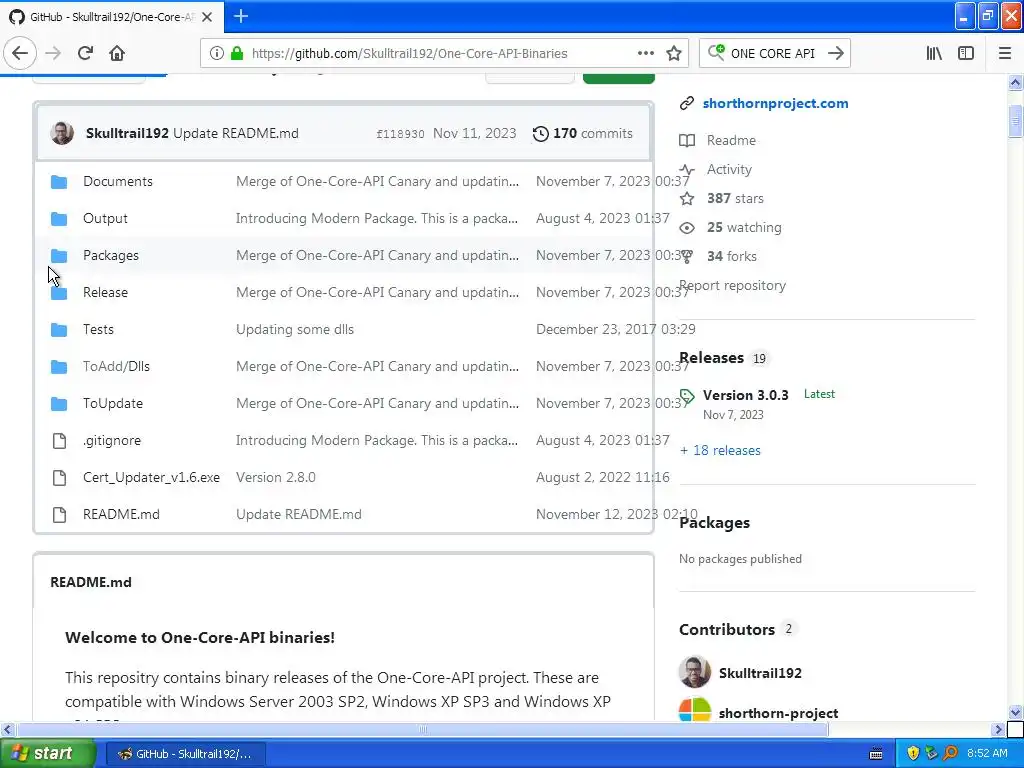Click the green secure padlock icon

(x=236, y=53)
